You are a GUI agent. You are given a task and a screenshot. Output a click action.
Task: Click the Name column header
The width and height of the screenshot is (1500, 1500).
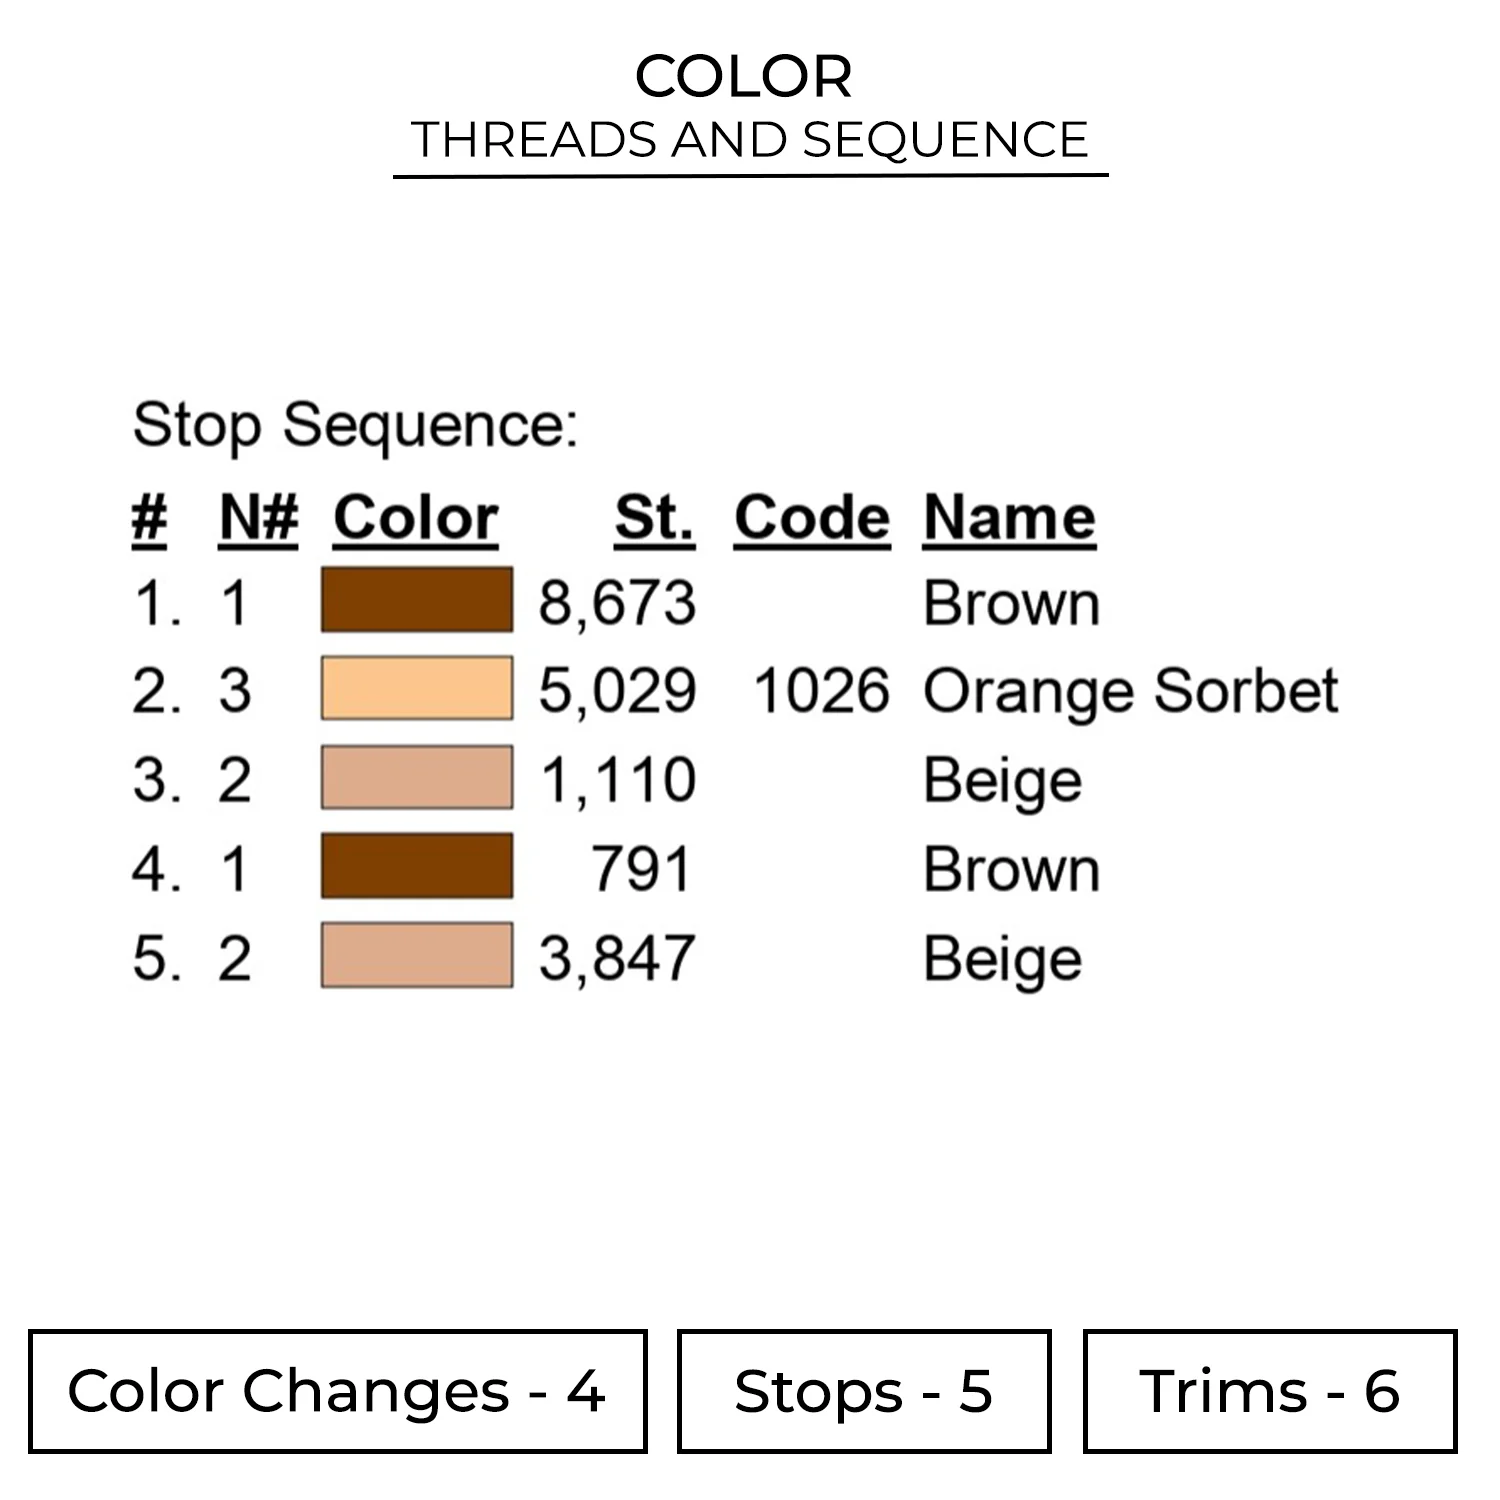[x=1009, y=518]
